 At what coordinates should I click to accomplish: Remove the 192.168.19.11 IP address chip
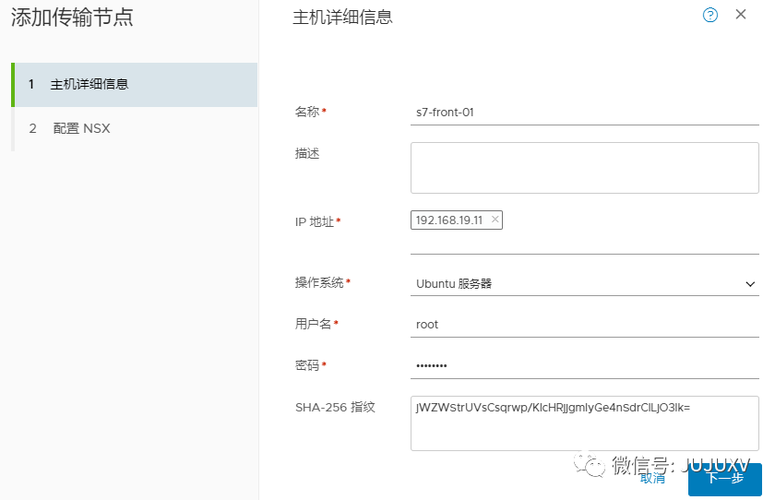click(495, 219)
